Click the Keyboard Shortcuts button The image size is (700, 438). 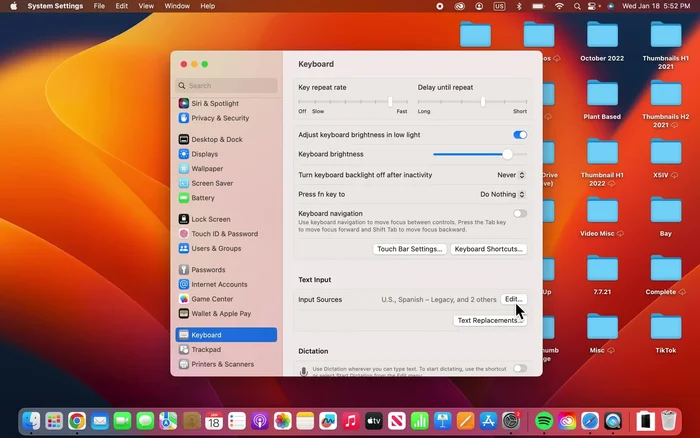tap(488, 249)
